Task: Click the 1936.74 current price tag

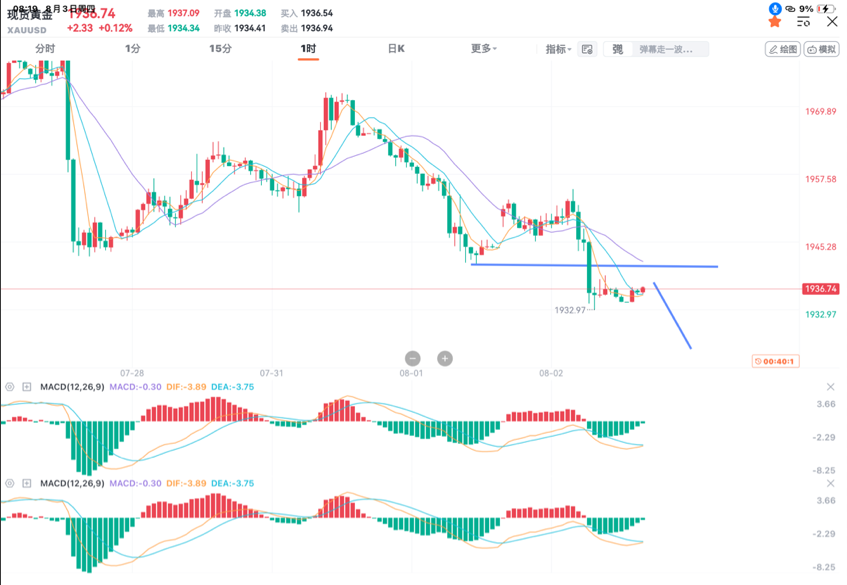Action: [x=819, y=289]
